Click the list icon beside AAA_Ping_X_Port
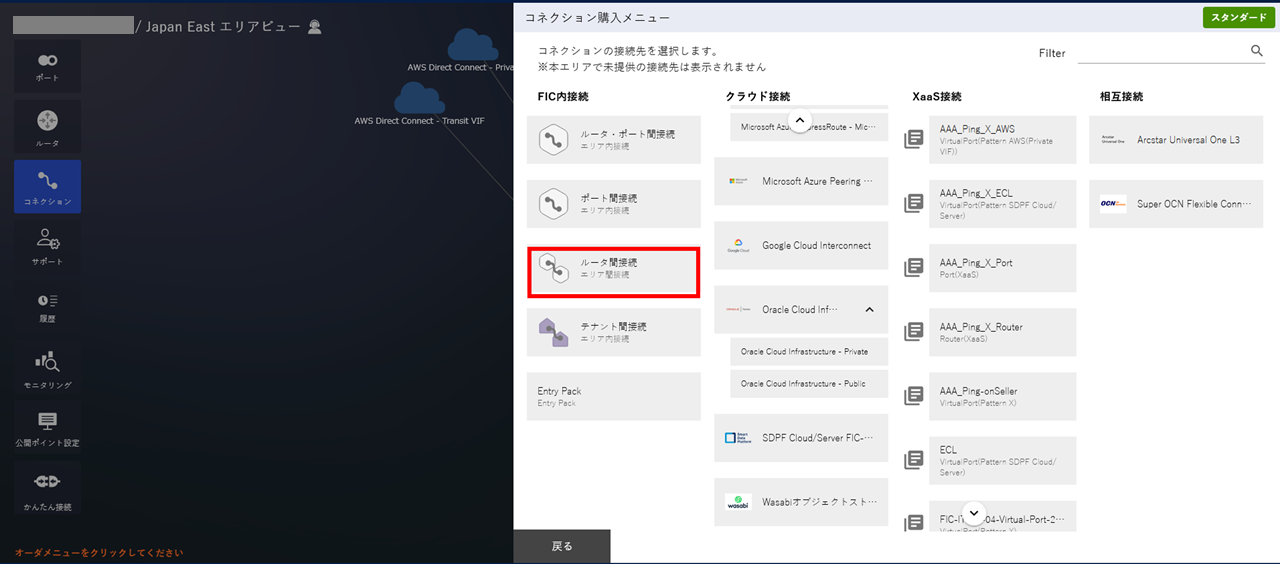 coord(913,268)
